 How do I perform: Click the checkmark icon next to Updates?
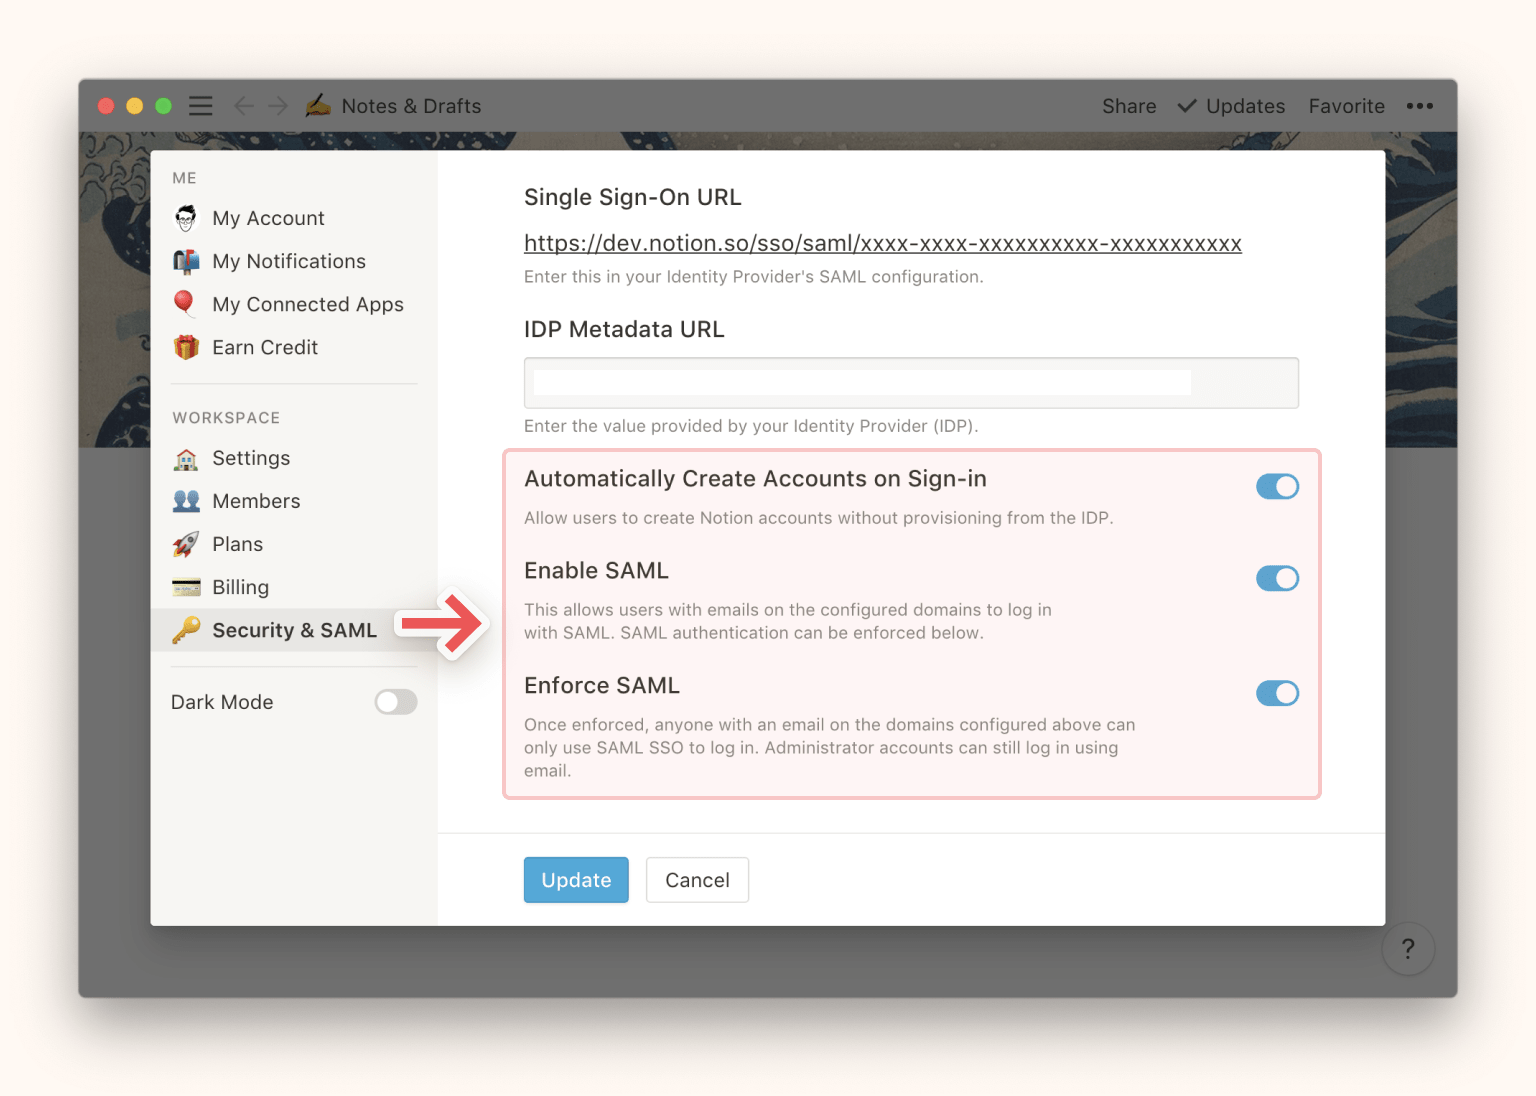click(x=1187, y=106)
